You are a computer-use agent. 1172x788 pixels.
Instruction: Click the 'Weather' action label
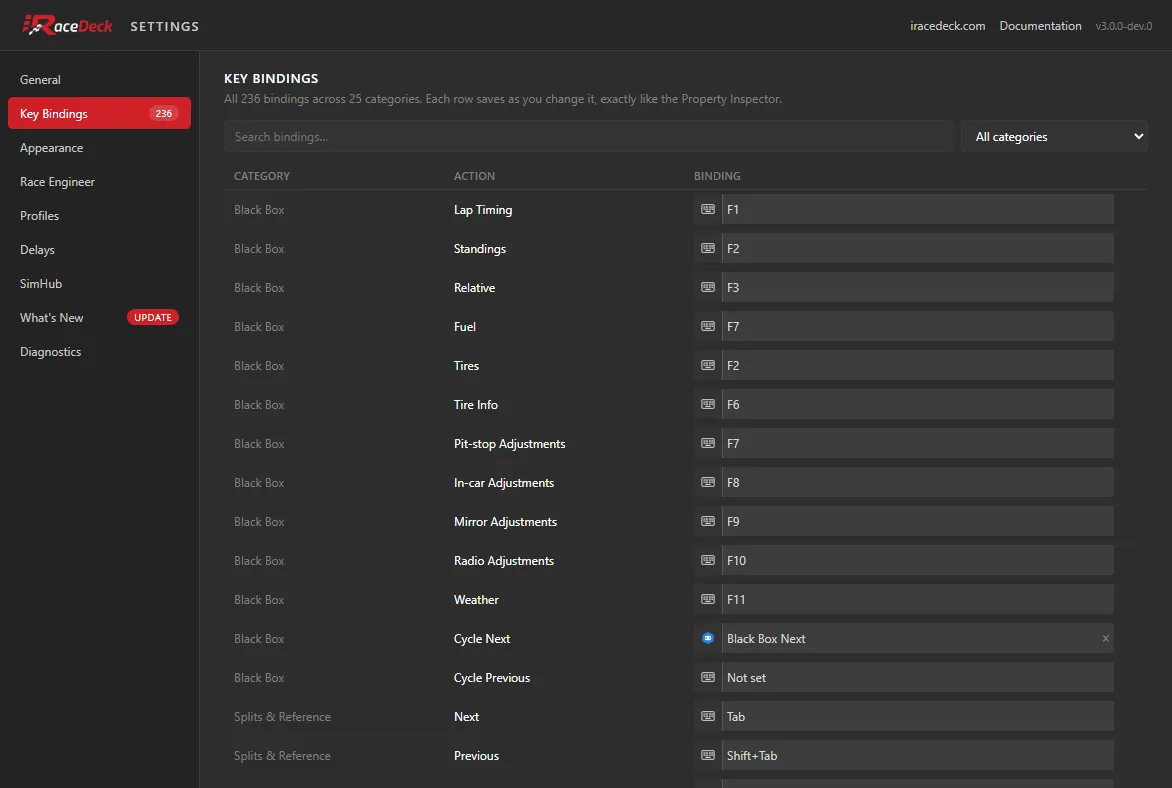[x=476, y=600]
